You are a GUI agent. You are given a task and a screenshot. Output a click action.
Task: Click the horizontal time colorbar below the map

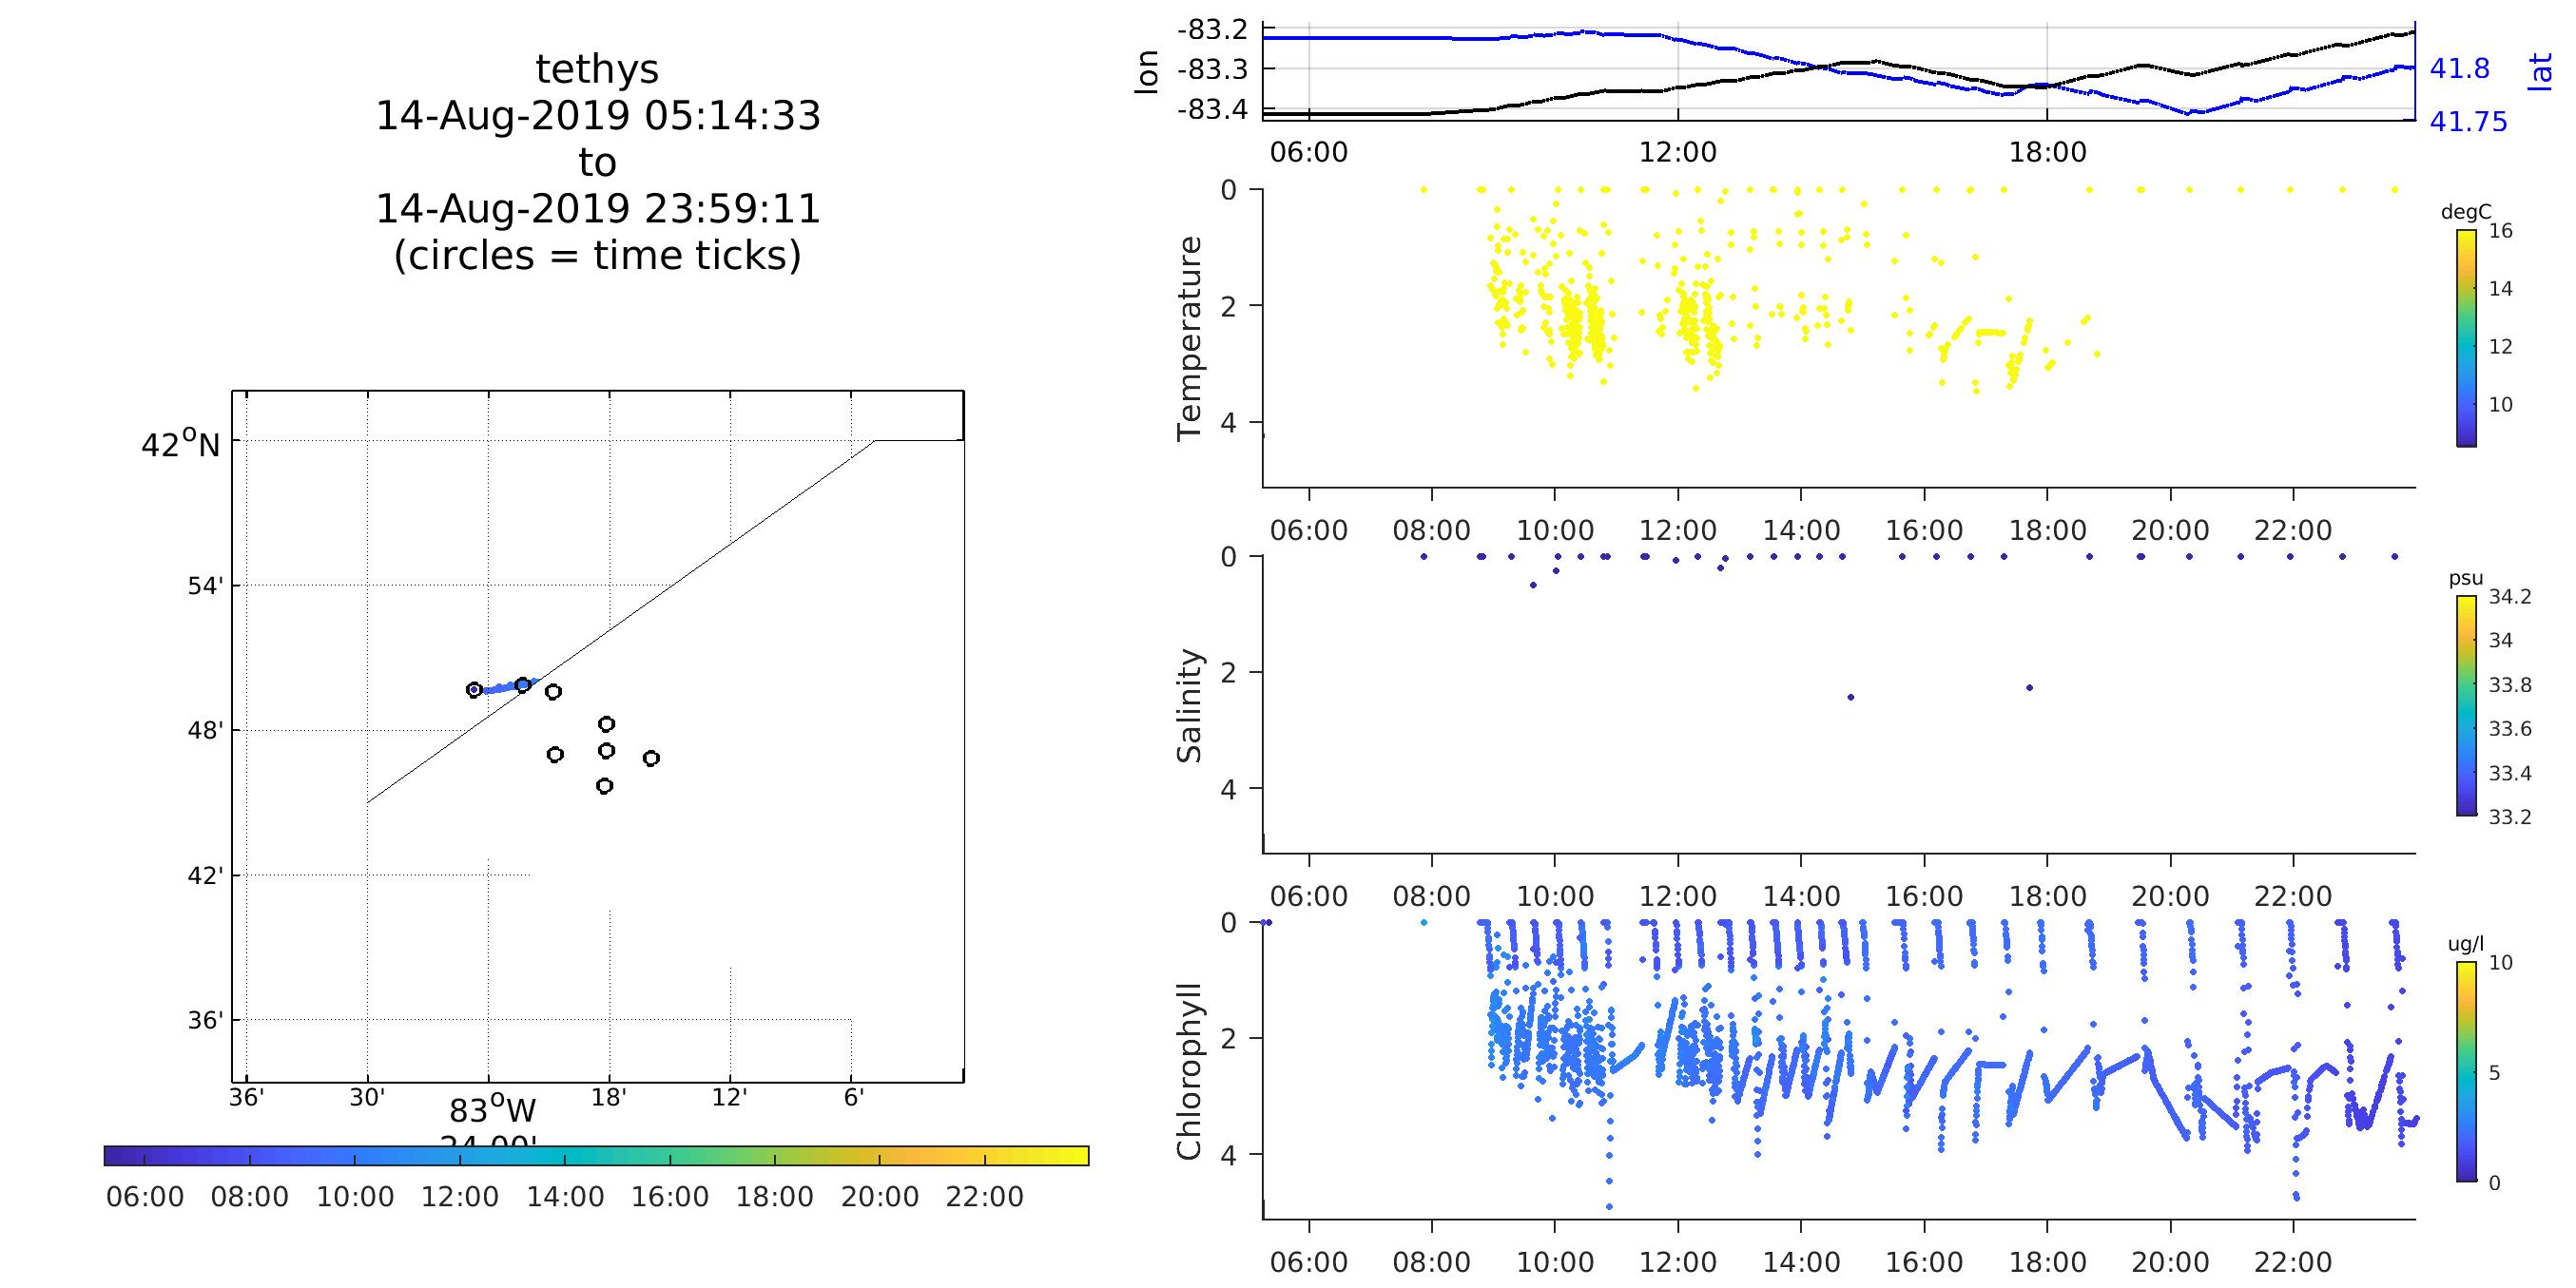pos(596,1156)
